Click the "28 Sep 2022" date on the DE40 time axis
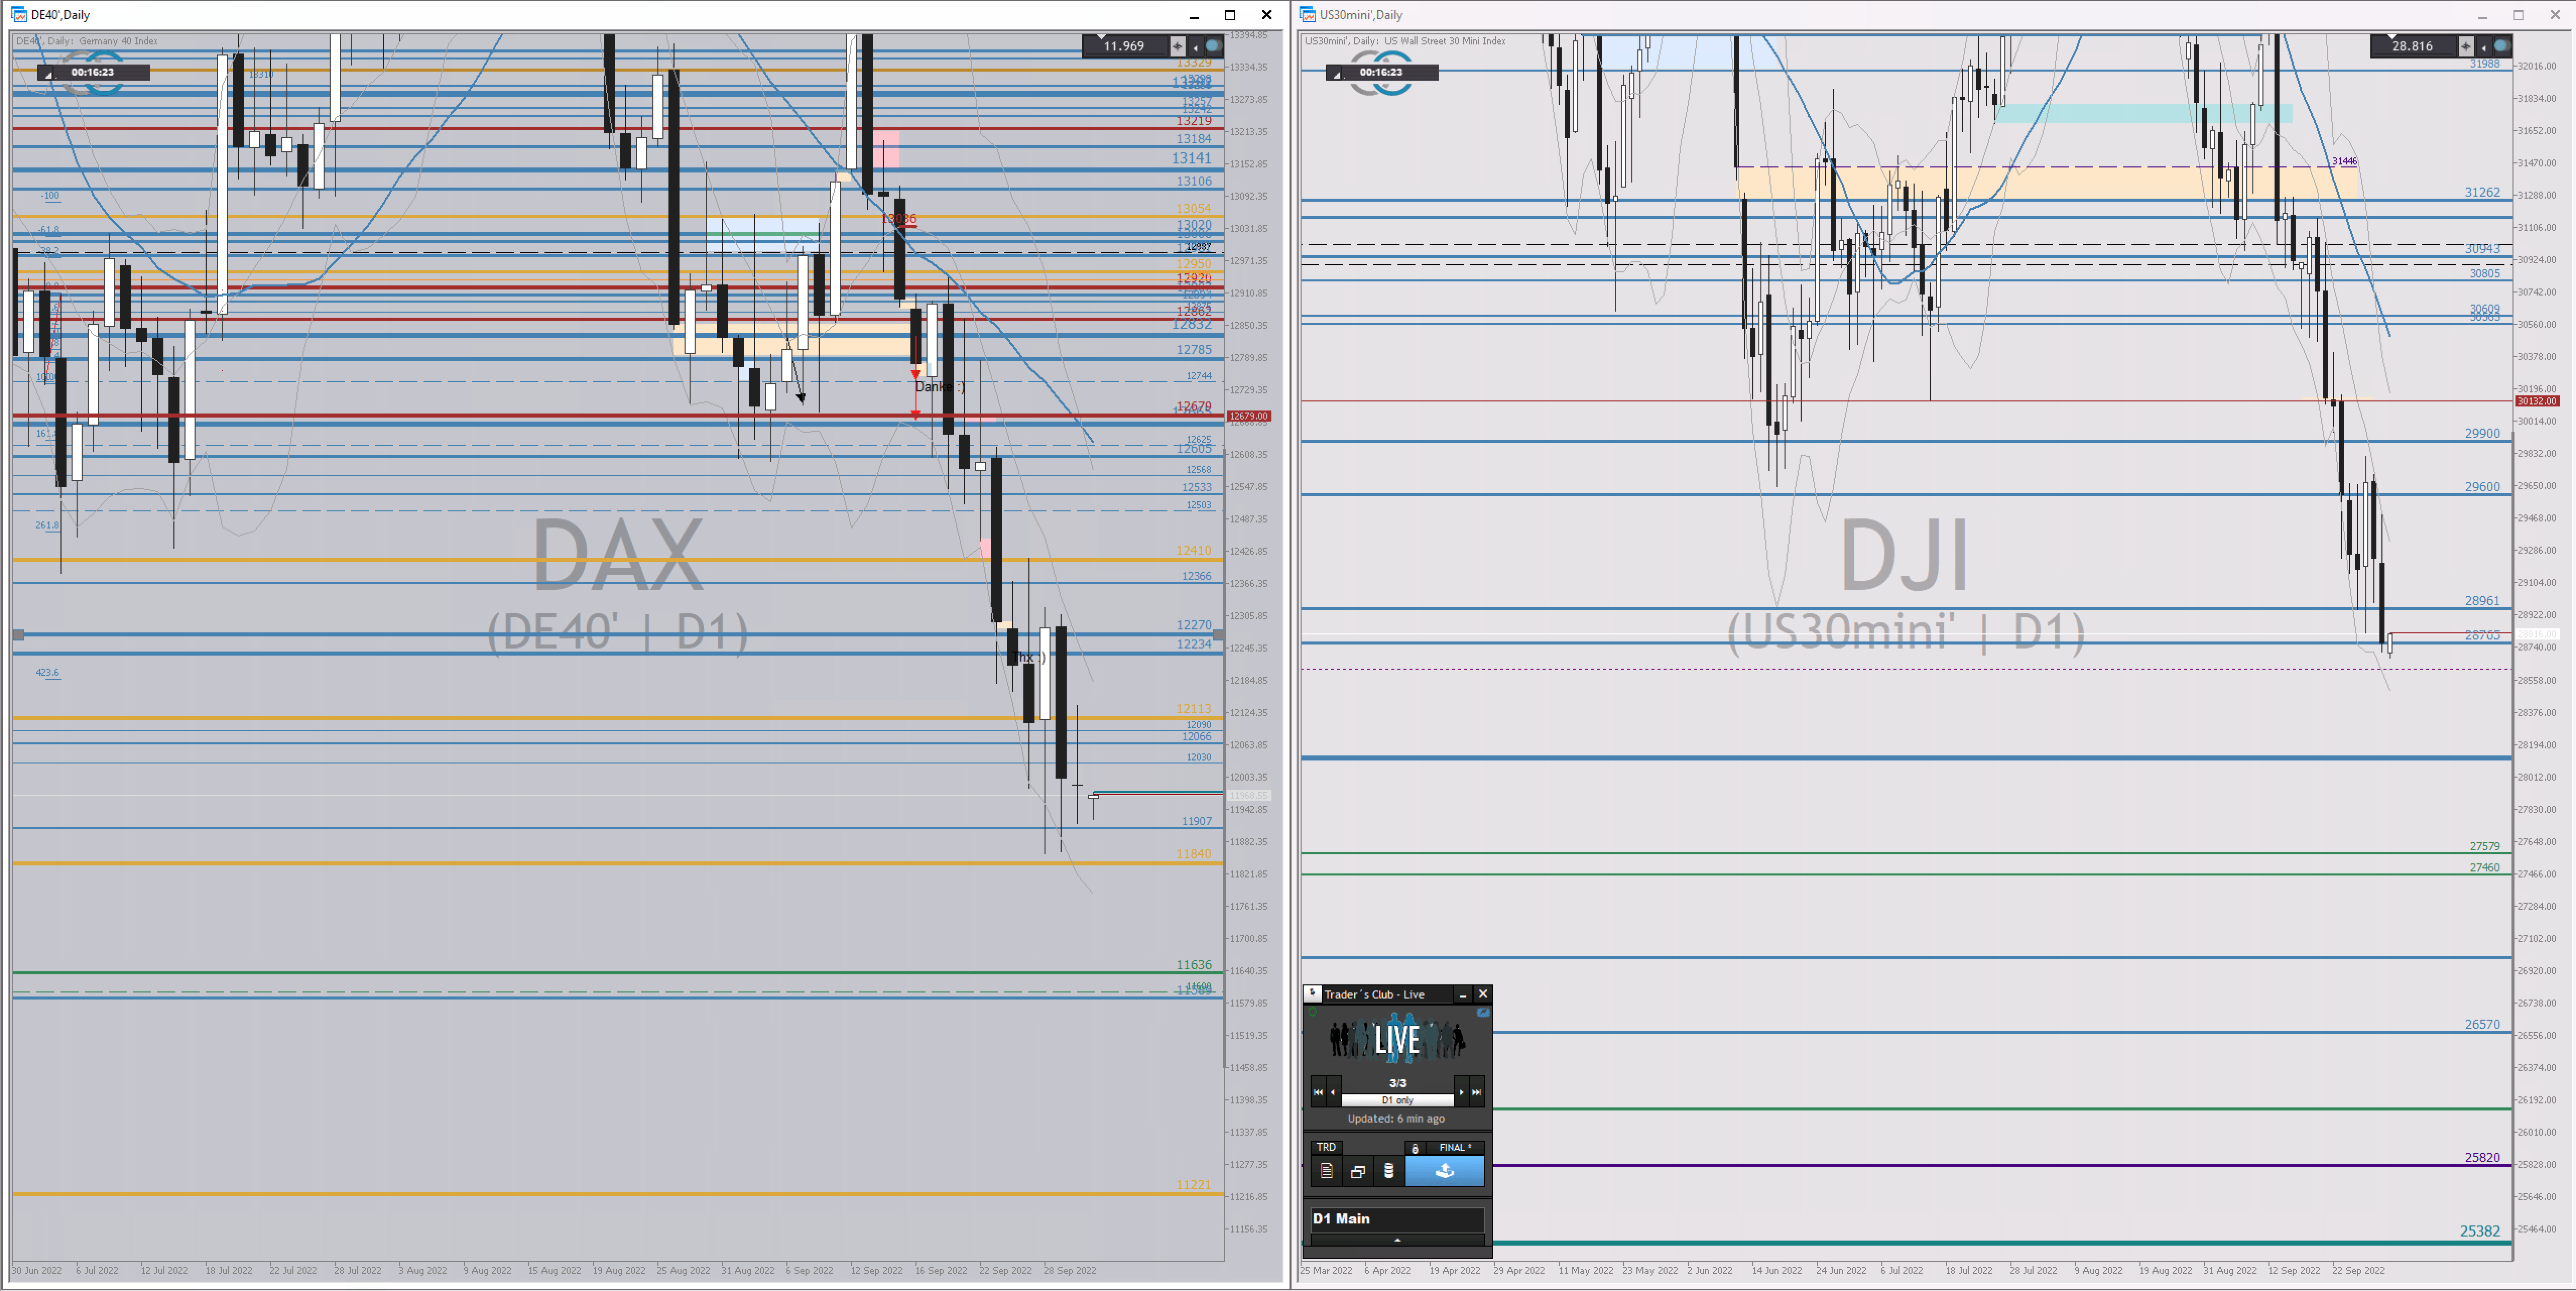Viewport: 2576px width, 1291px height. (x=1070, y=1270)
